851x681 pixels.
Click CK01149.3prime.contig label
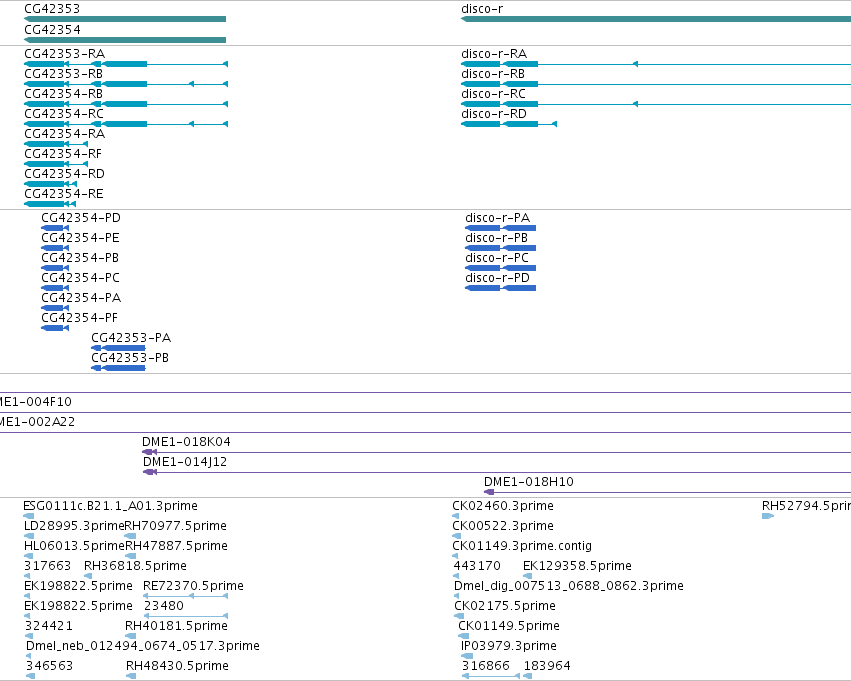click(x=522, y=546)
